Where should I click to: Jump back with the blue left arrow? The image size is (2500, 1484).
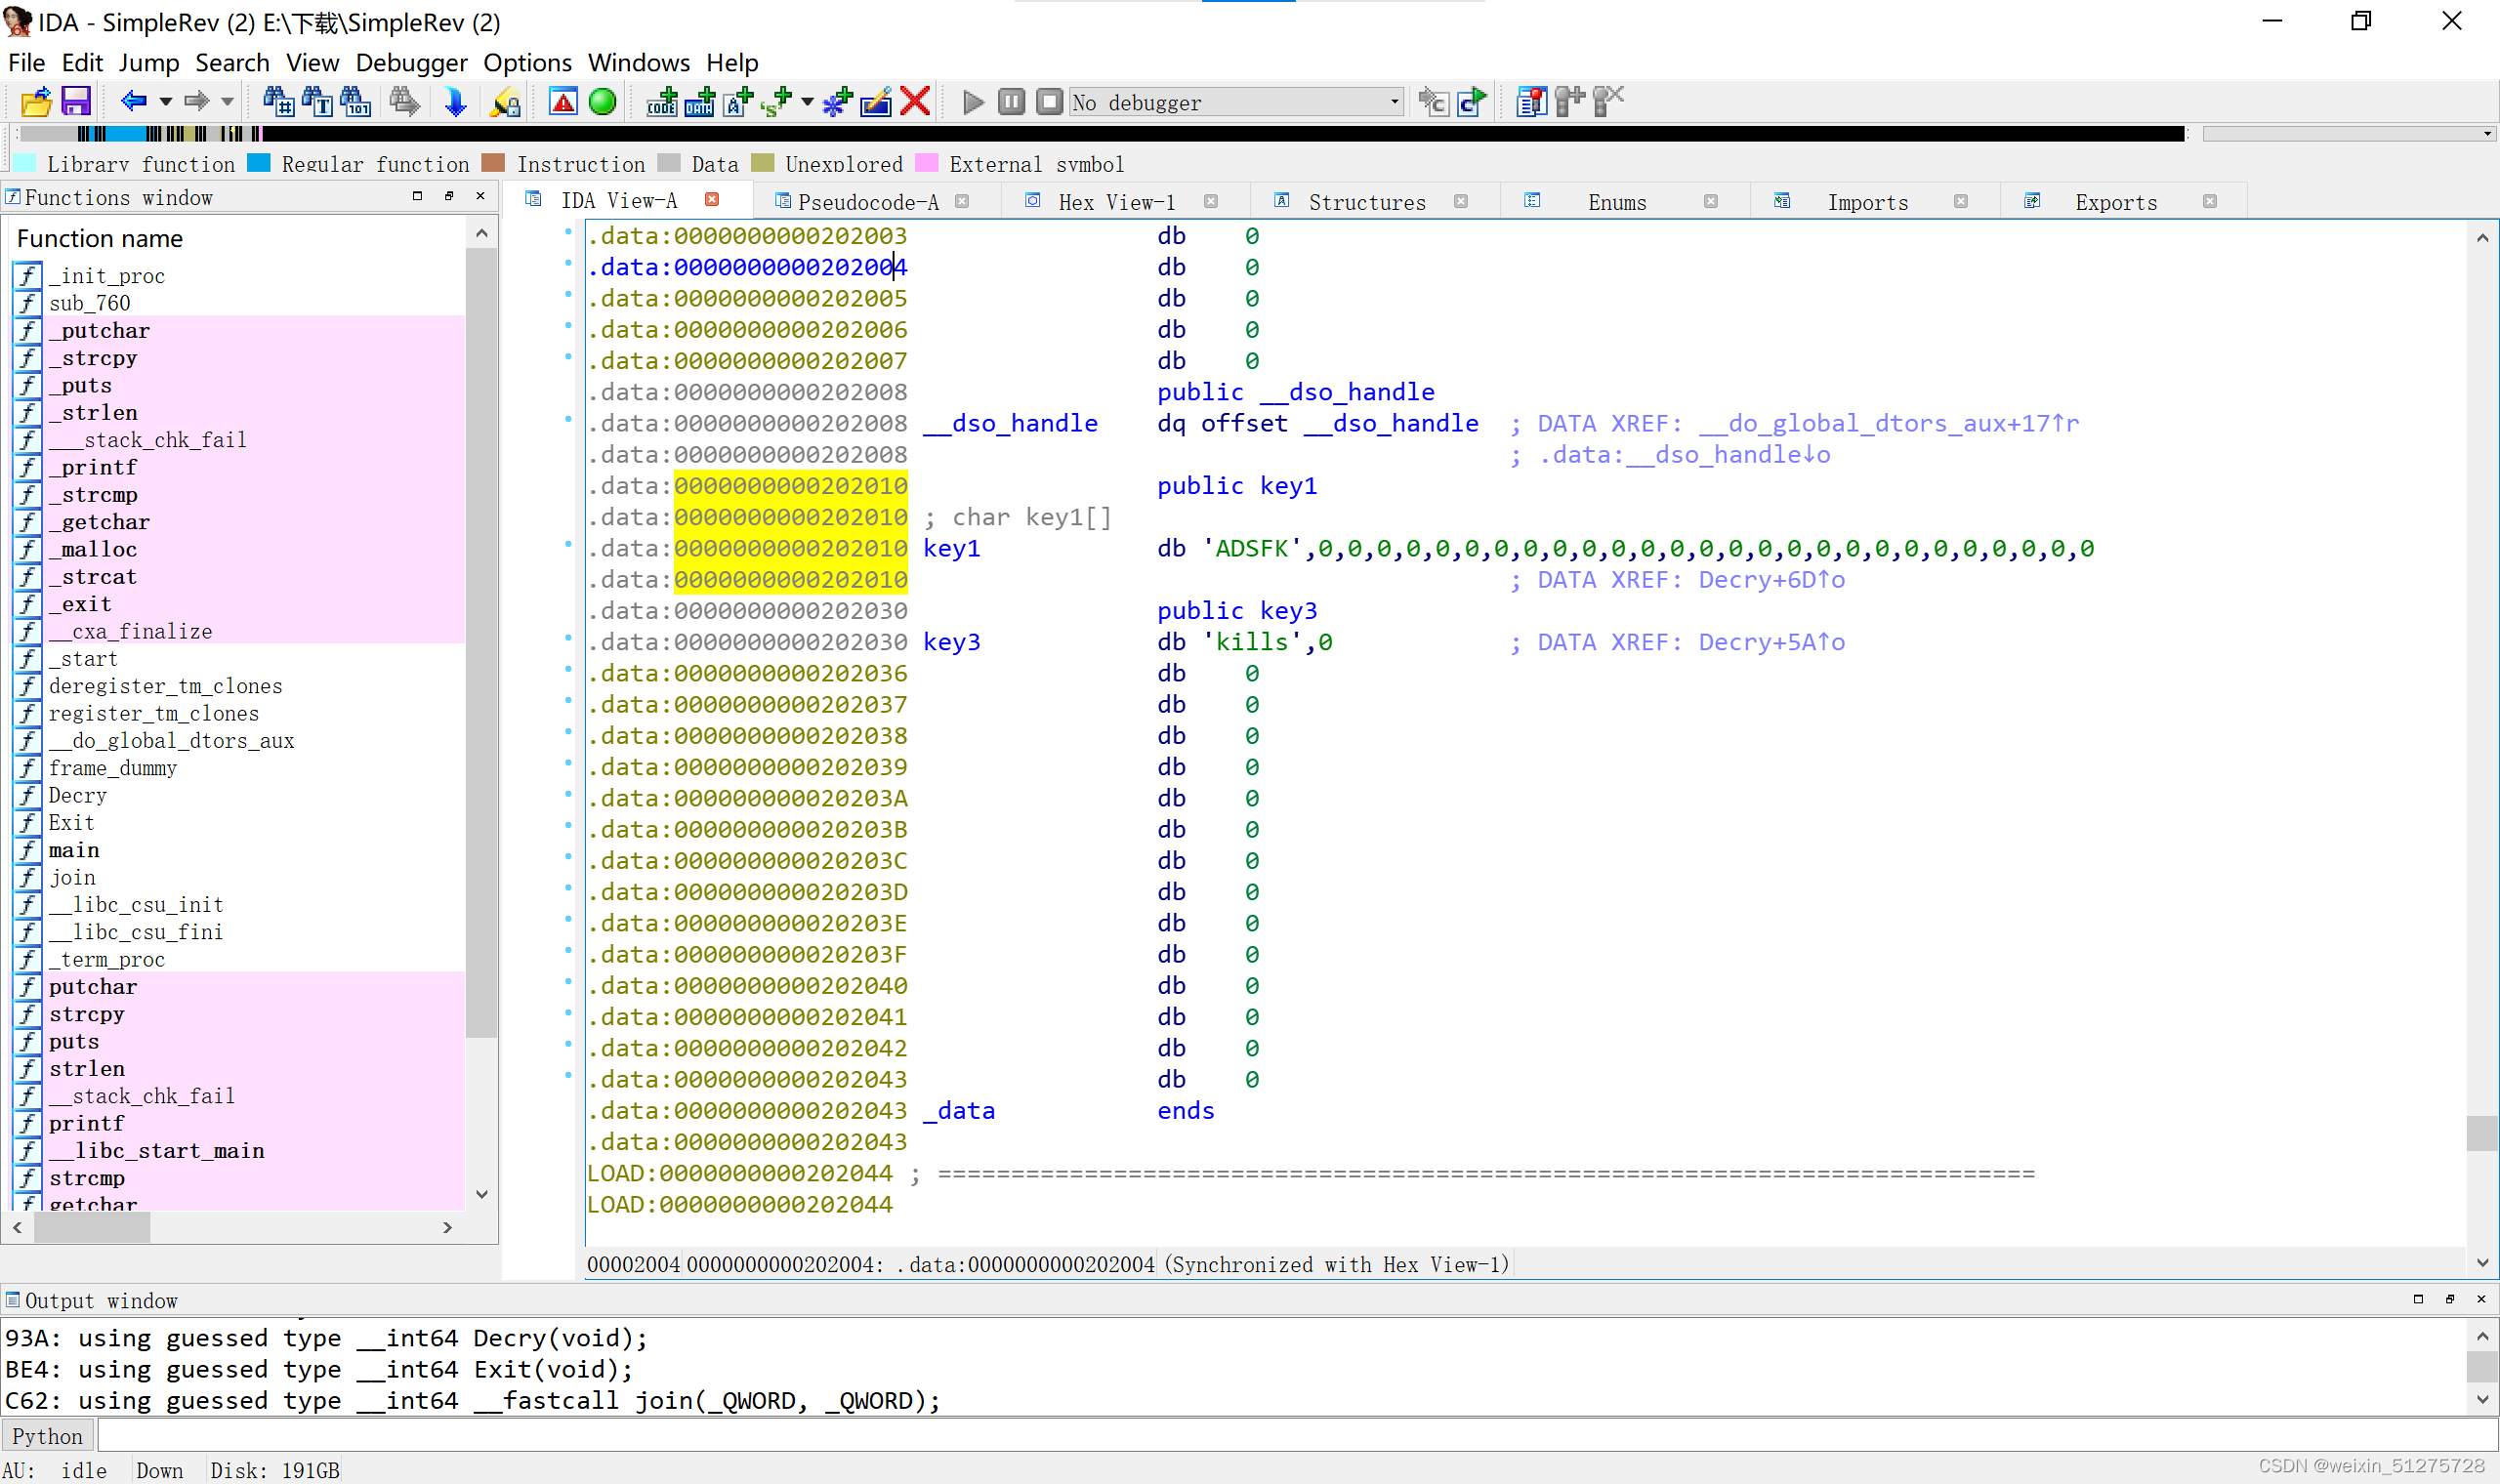coord(134,101)
